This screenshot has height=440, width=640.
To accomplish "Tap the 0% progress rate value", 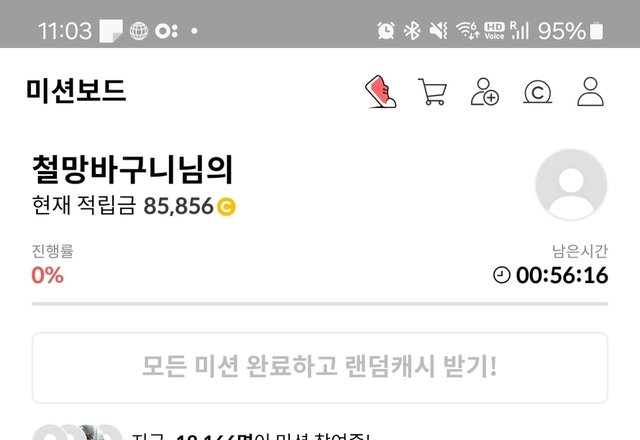I will (47, 275).
